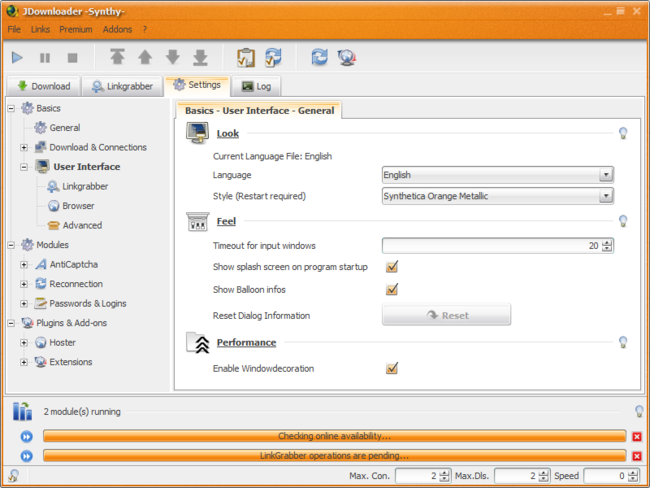Expand the Reconnection tree node

pyautogui.click(x=24, y=284)
